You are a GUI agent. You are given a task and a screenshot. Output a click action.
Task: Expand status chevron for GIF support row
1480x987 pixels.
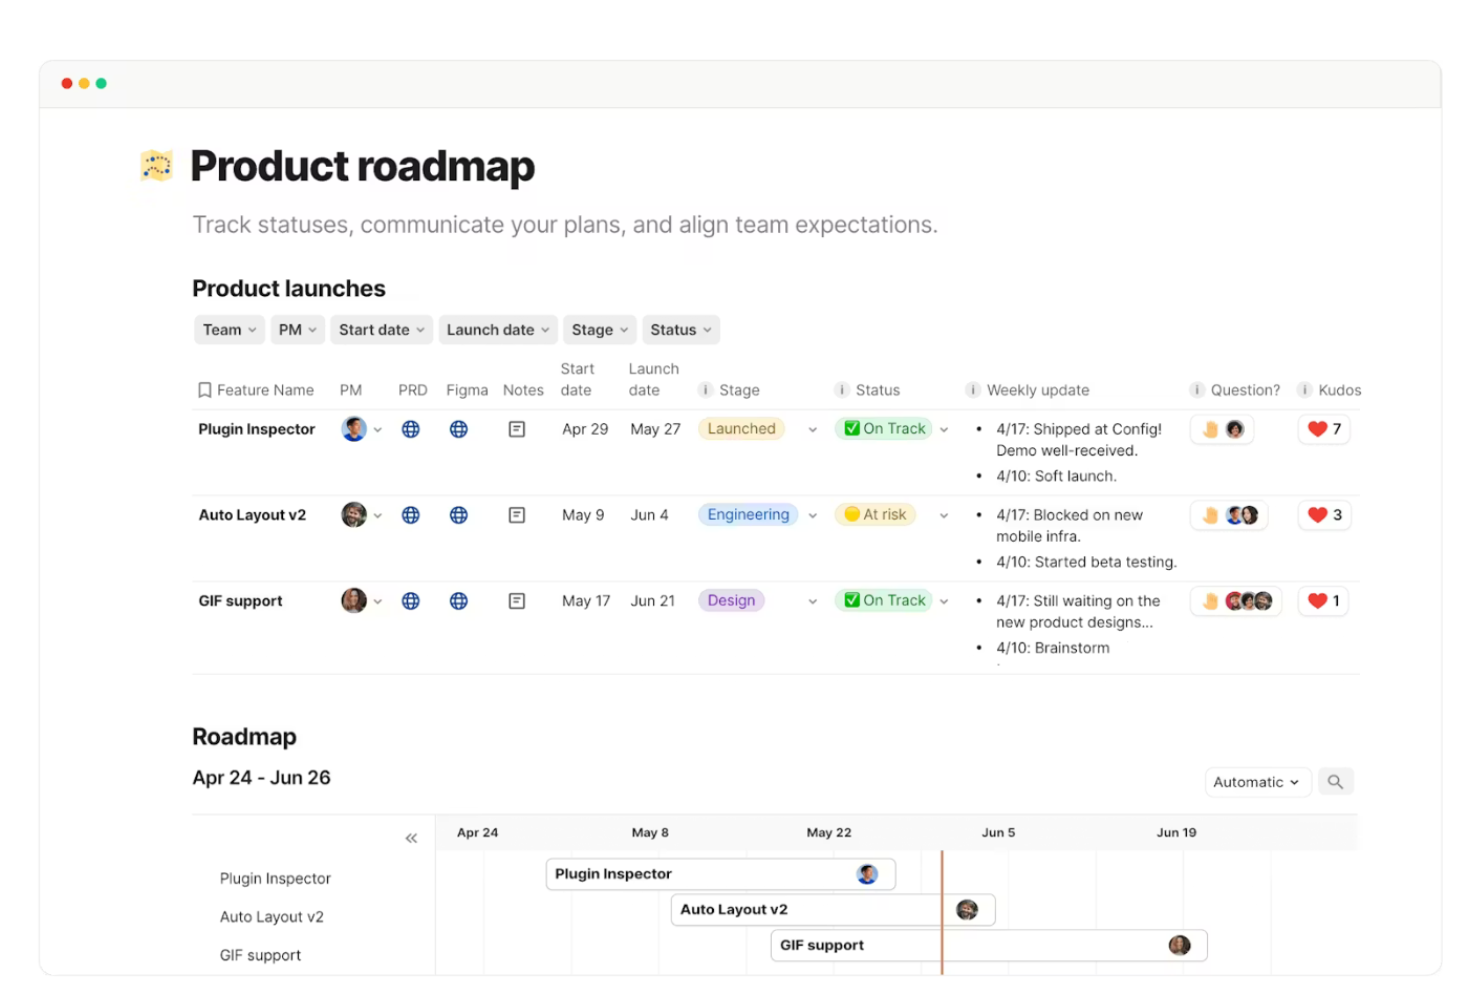pos(944,602)
